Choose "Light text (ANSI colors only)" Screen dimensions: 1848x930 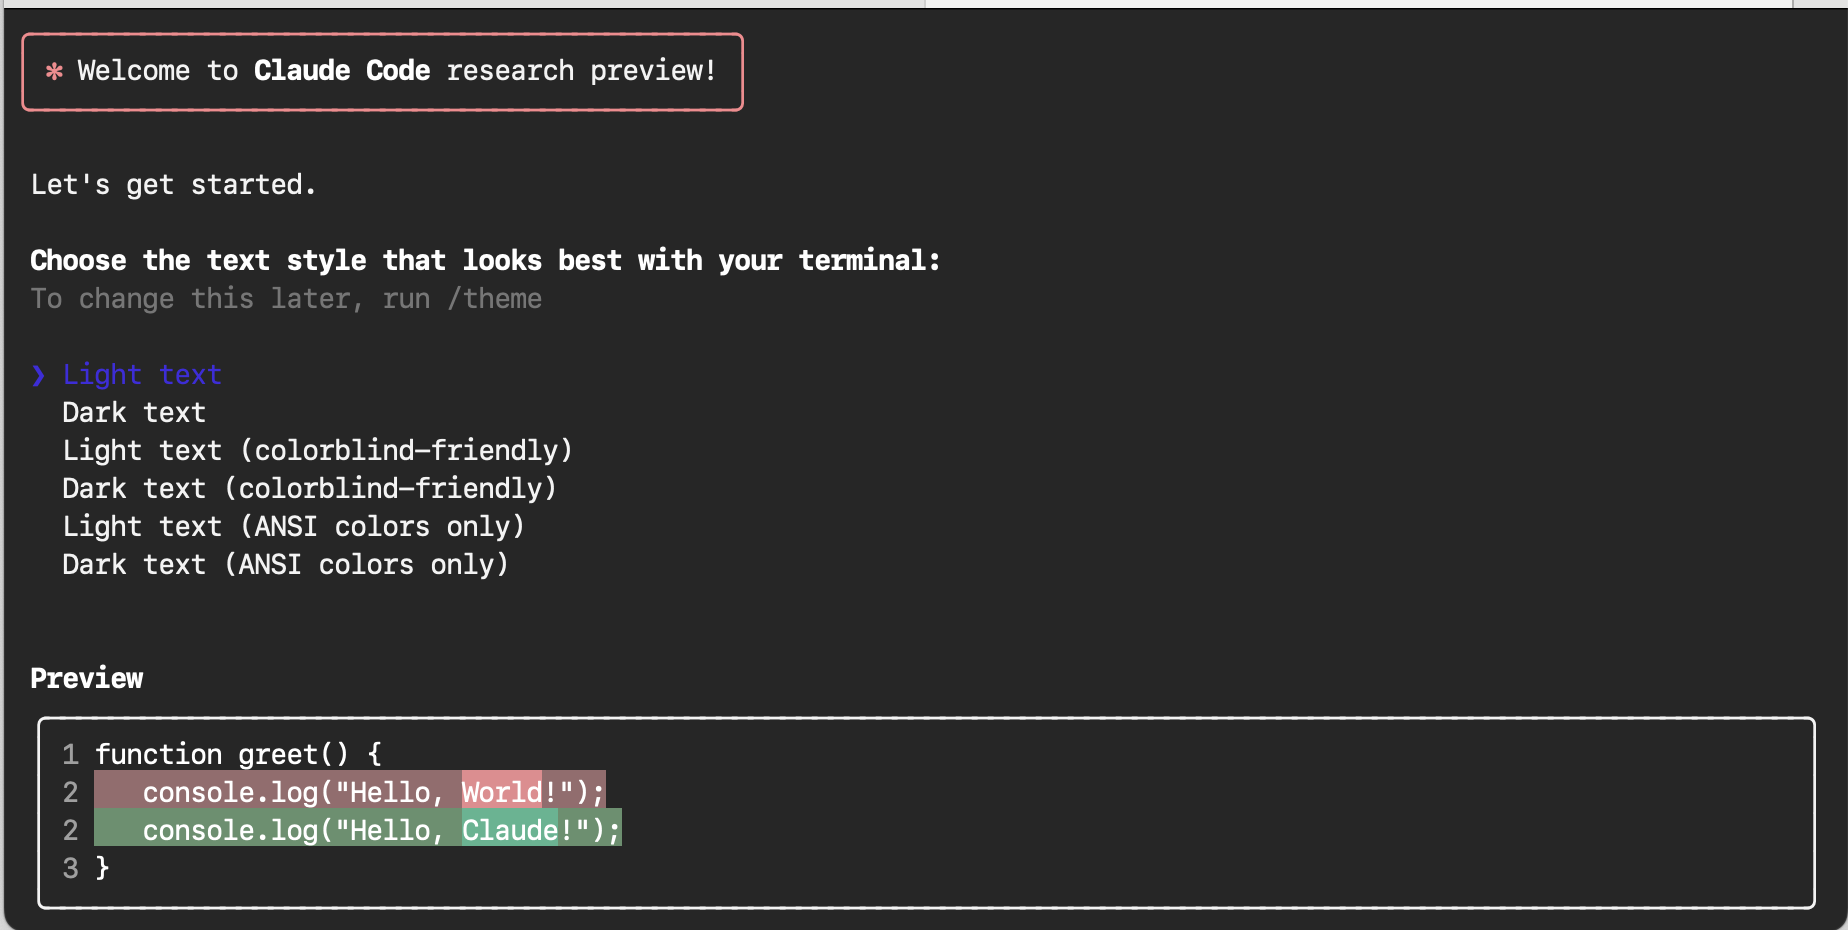[293, 527]
